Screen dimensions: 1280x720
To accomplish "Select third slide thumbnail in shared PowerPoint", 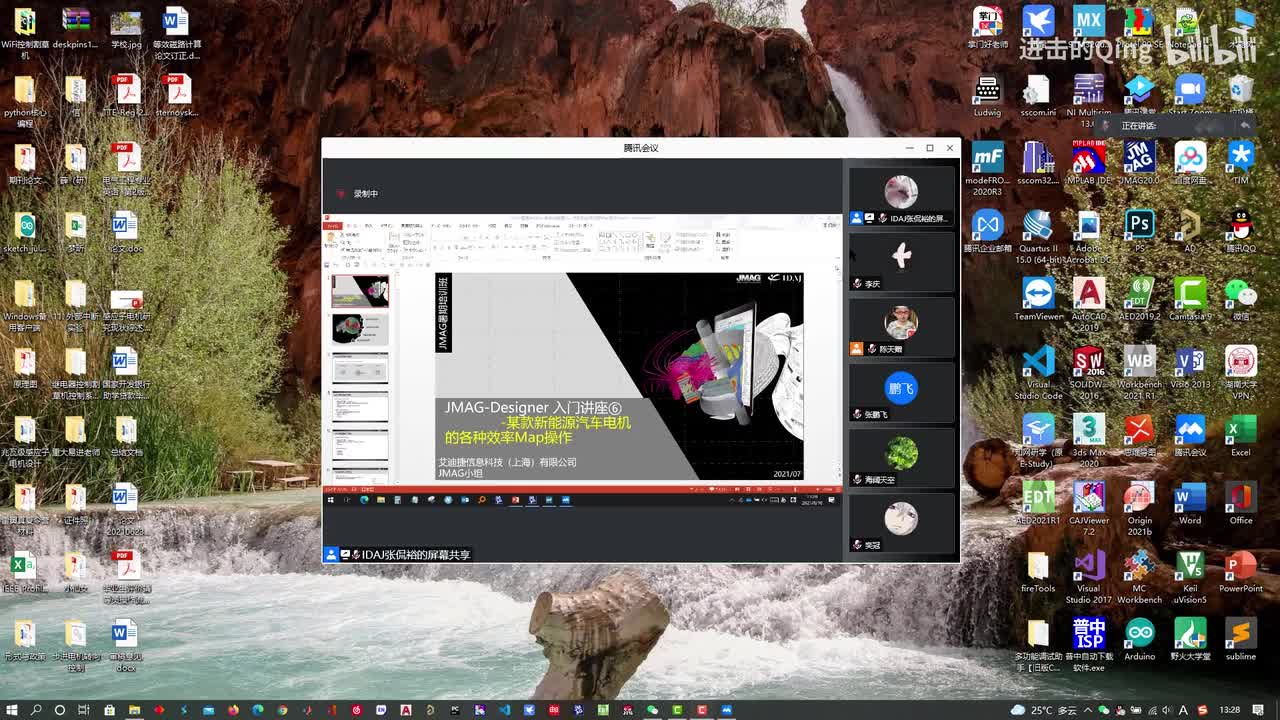I will click(359, 367).
